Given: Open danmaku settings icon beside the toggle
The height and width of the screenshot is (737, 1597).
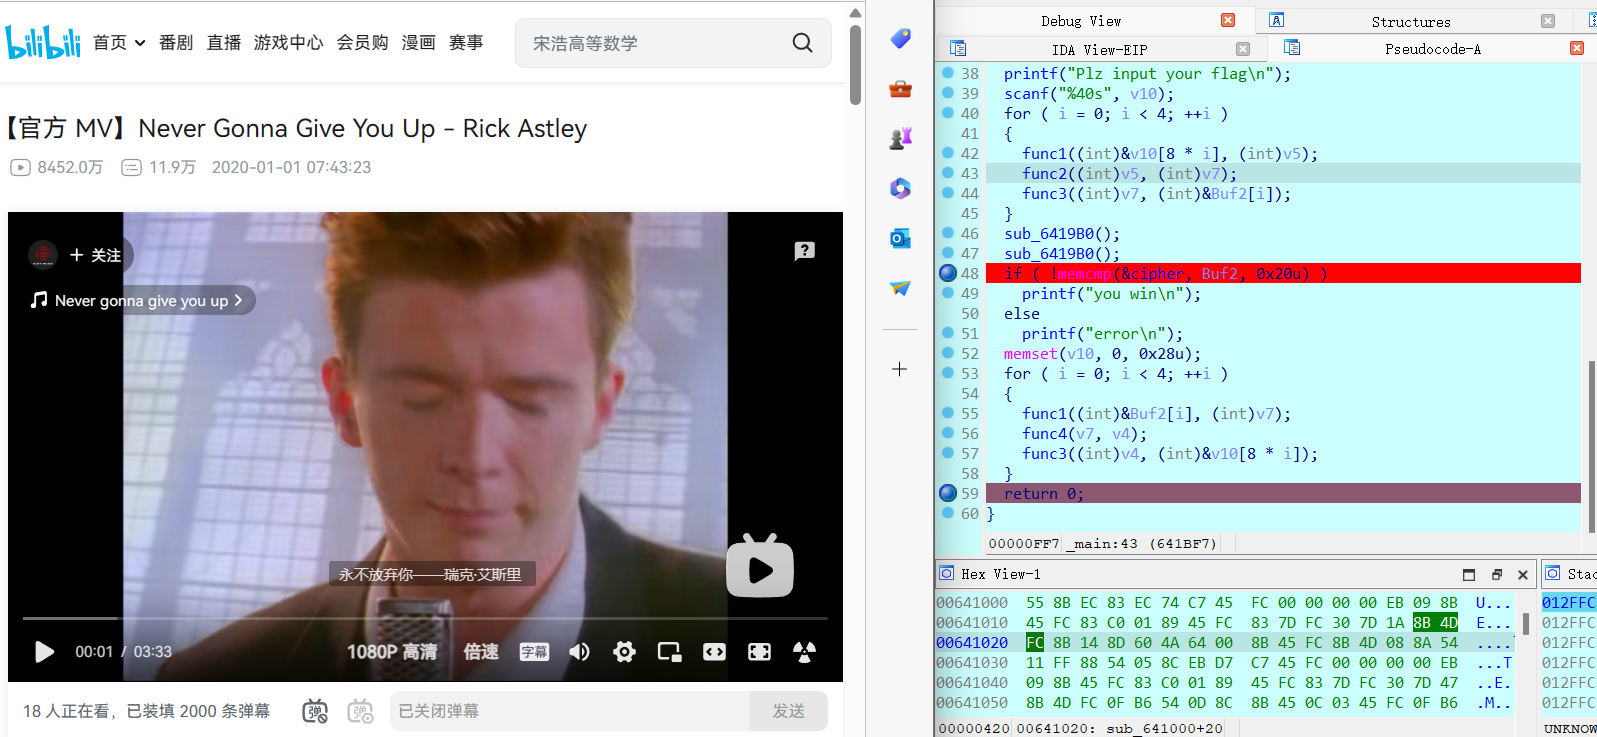Looking at the screenshot, I should click(360, 711).
